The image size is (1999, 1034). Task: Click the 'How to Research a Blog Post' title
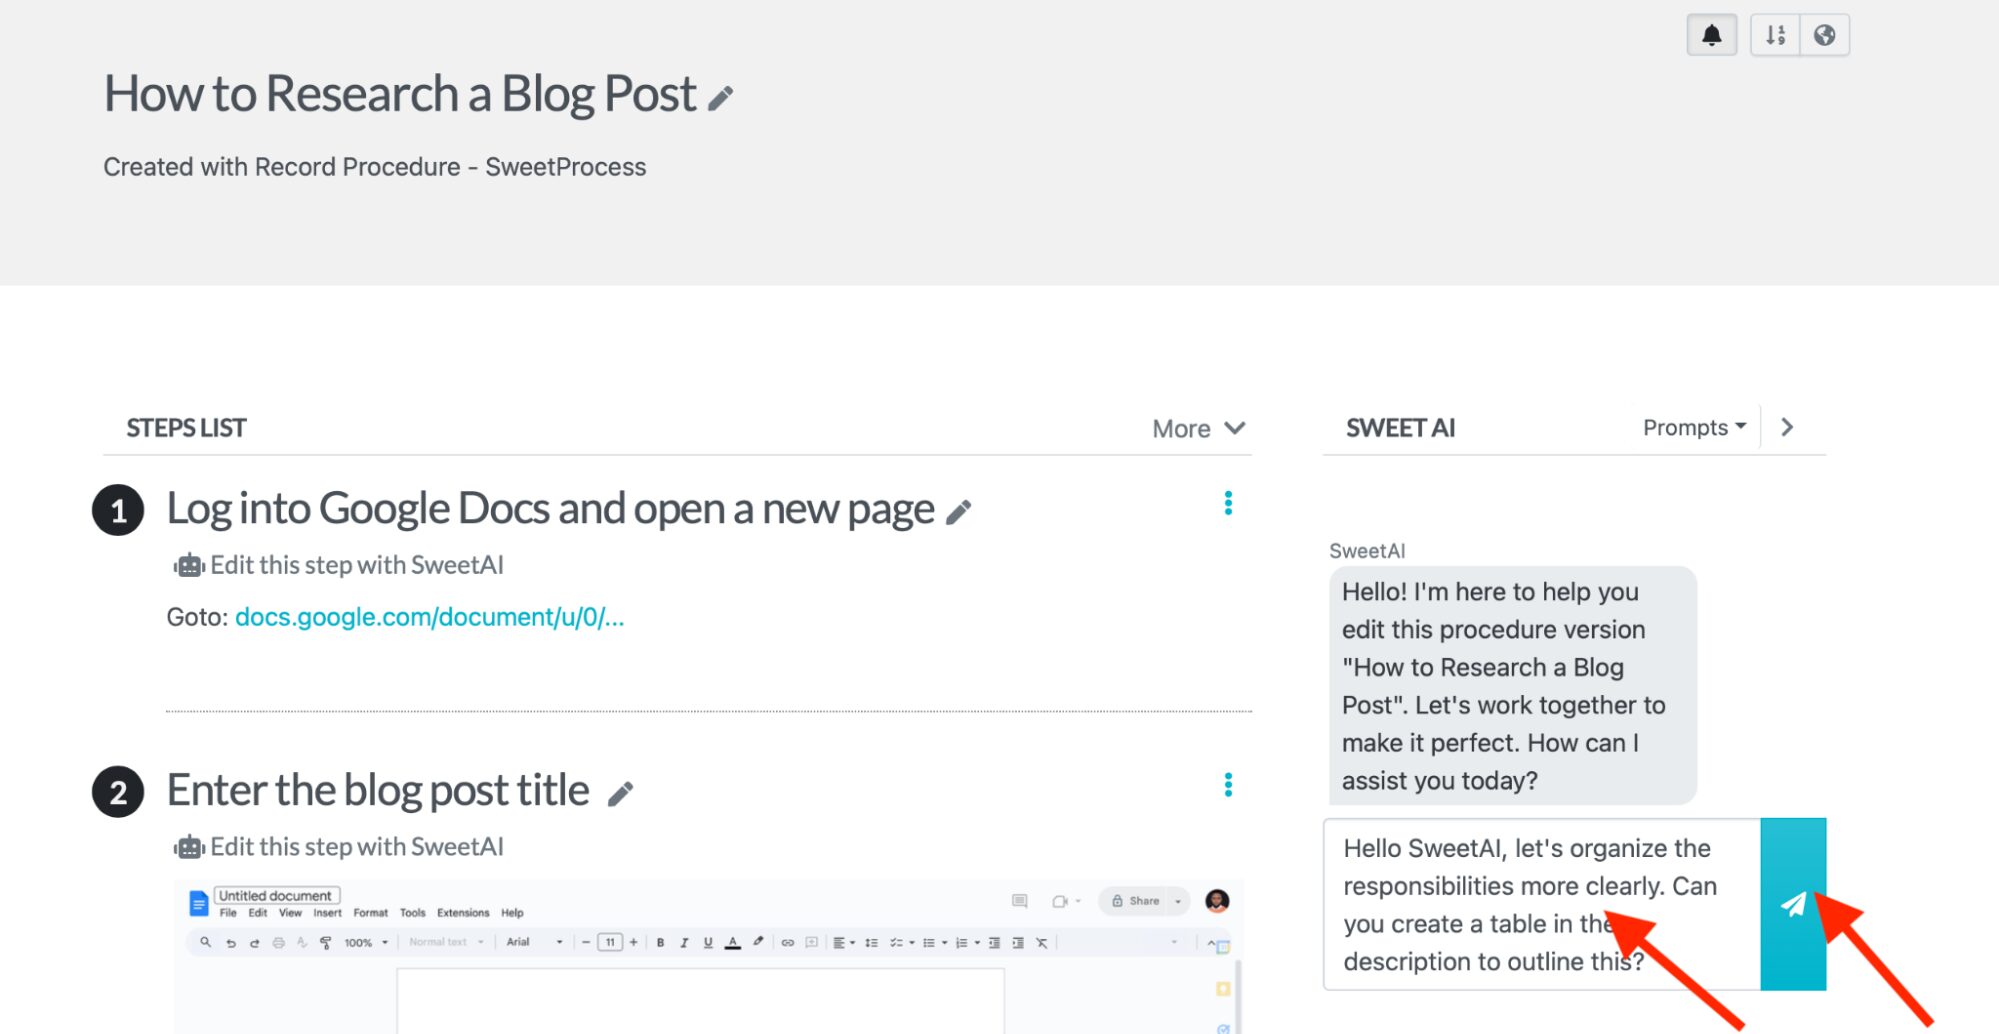click(400, 94)
